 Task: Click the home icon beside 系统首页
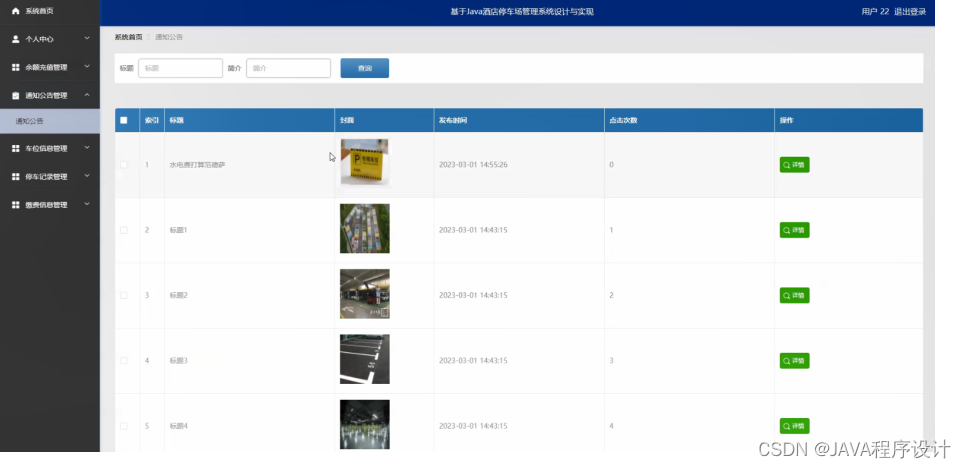(16, 11)
